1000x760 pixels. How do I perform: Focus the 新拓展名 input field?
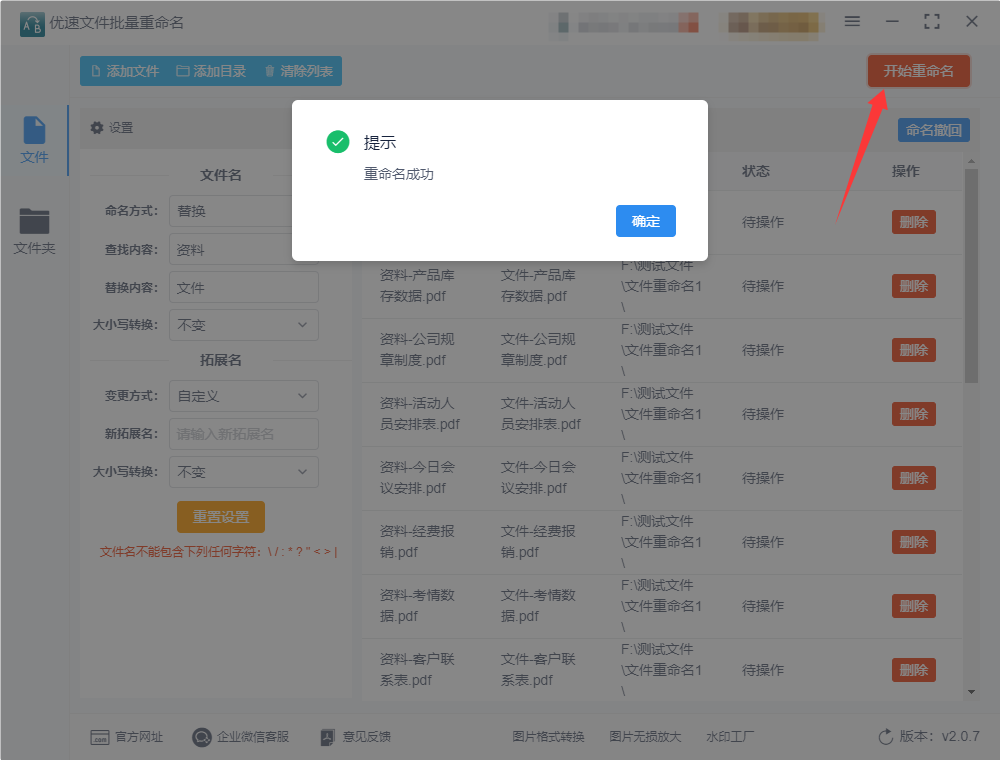tap(244, 434)
